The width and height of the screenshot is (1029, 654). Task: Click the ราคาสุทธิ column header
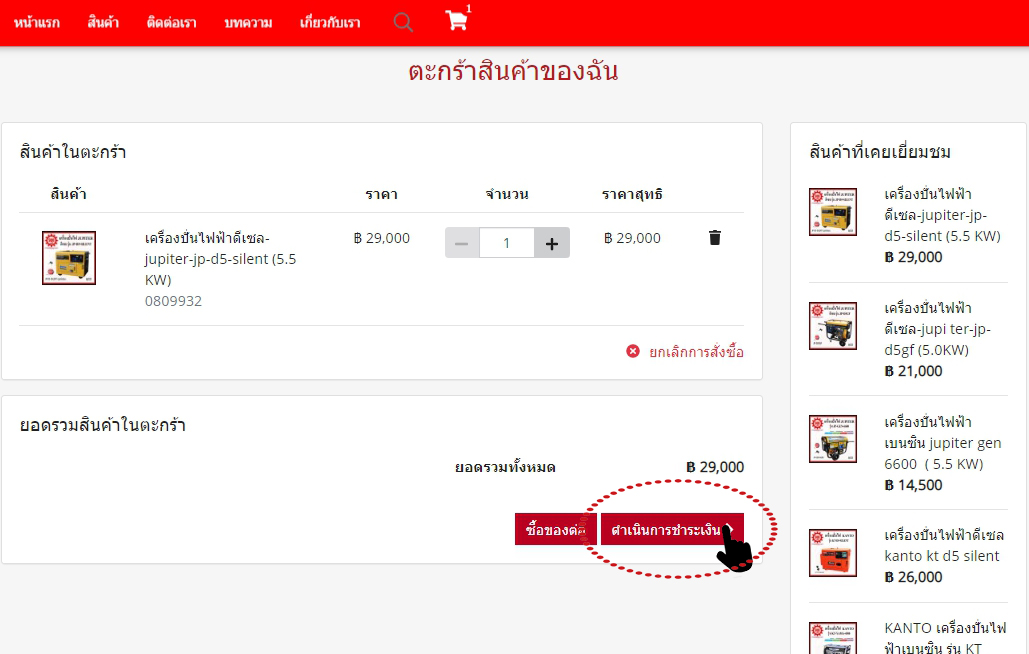pyautogui.click(x=632, y=194)
